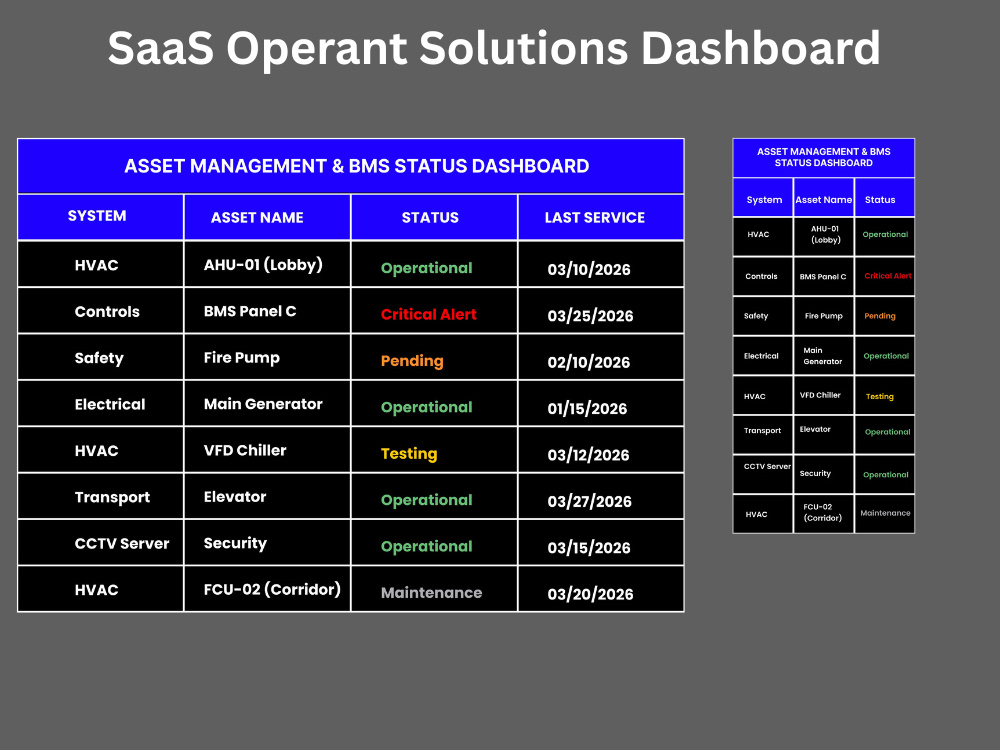
Task: Click the 'Status' header in the compact table
Action: click(879, 200)
